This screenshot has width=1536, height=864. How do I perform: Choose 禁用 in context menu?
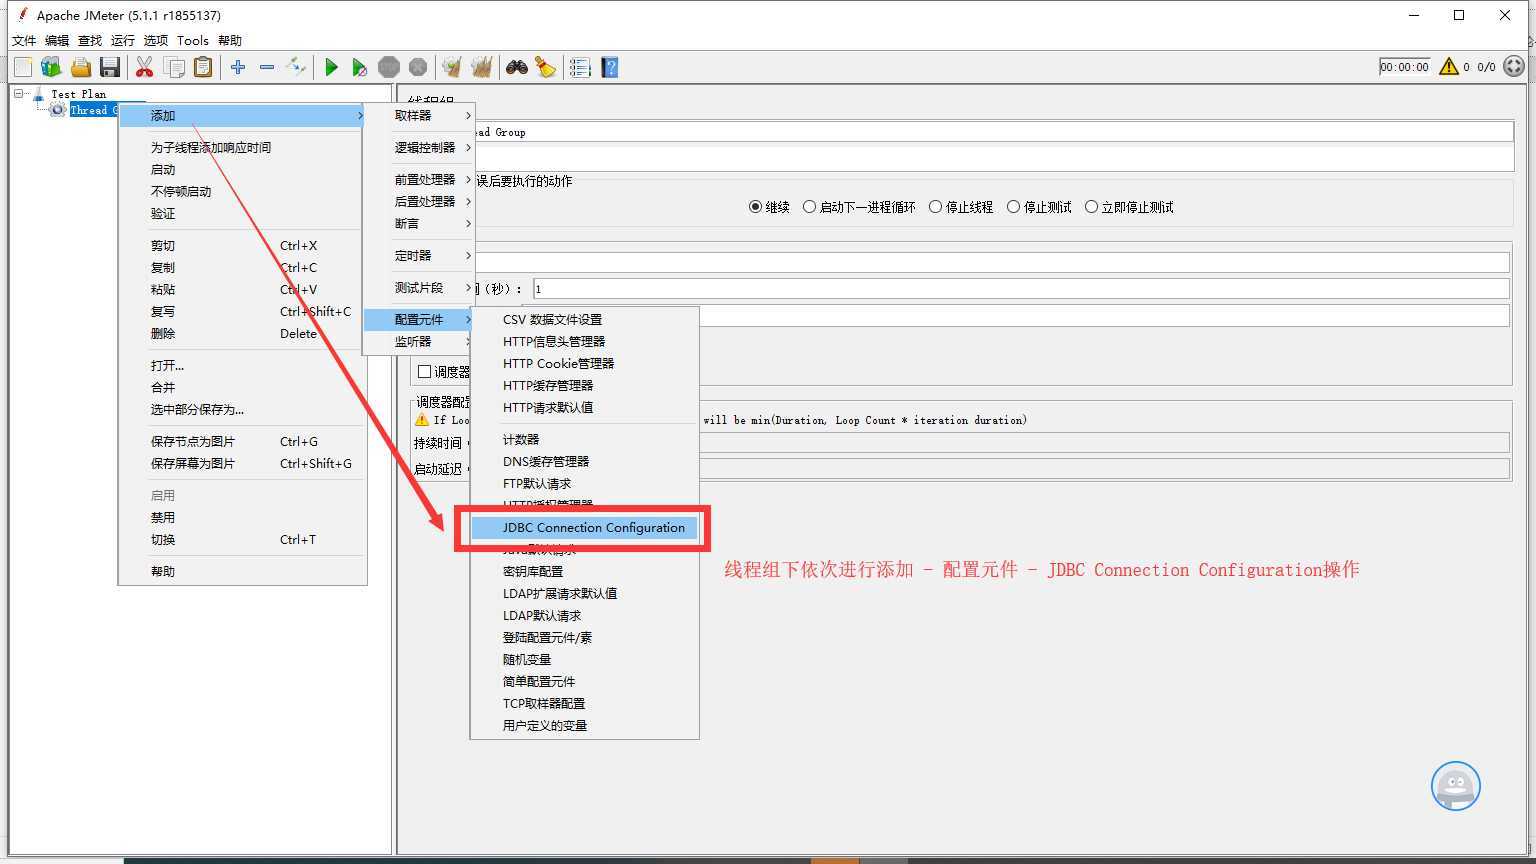click(242, 517)
